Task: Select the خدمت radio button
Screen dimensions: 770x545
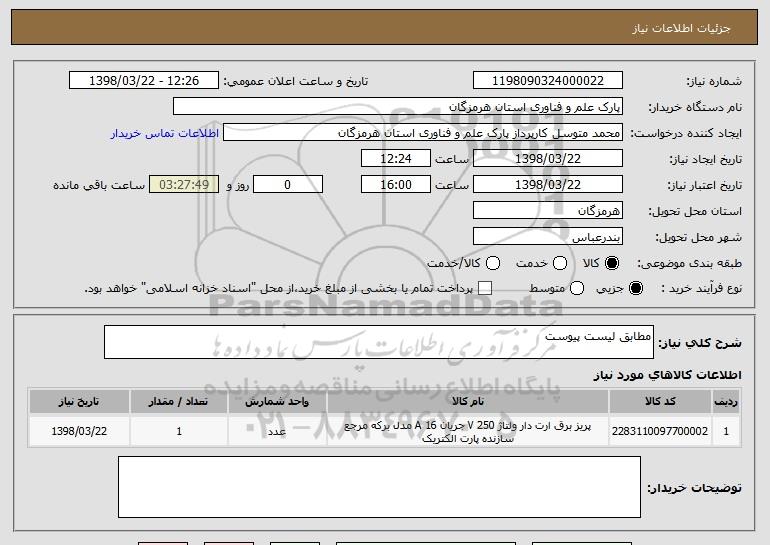Action: pos(560,263)
